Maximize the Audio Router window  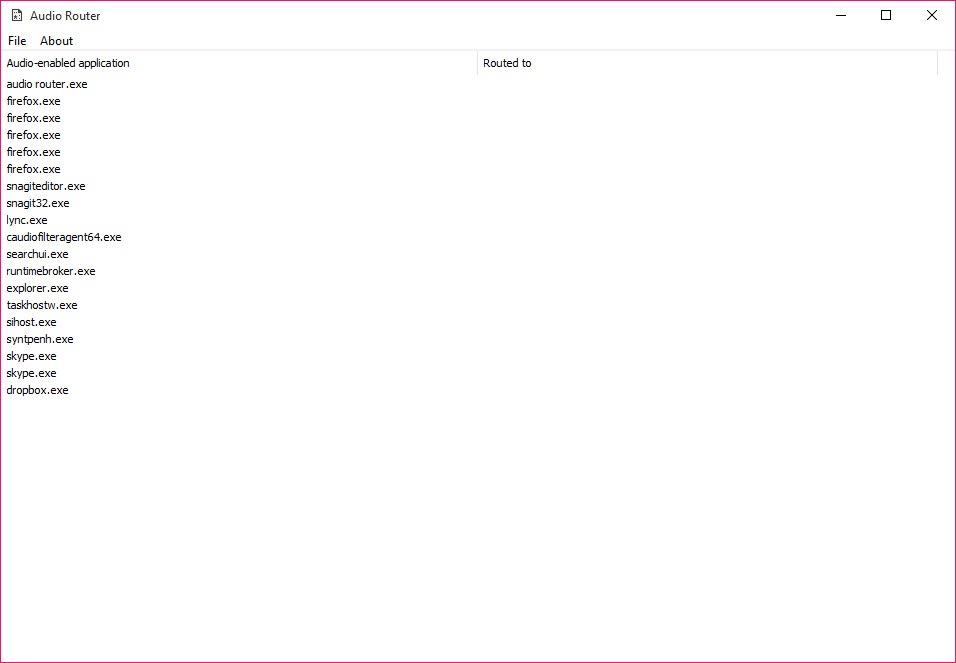click(x=885, y=15)
